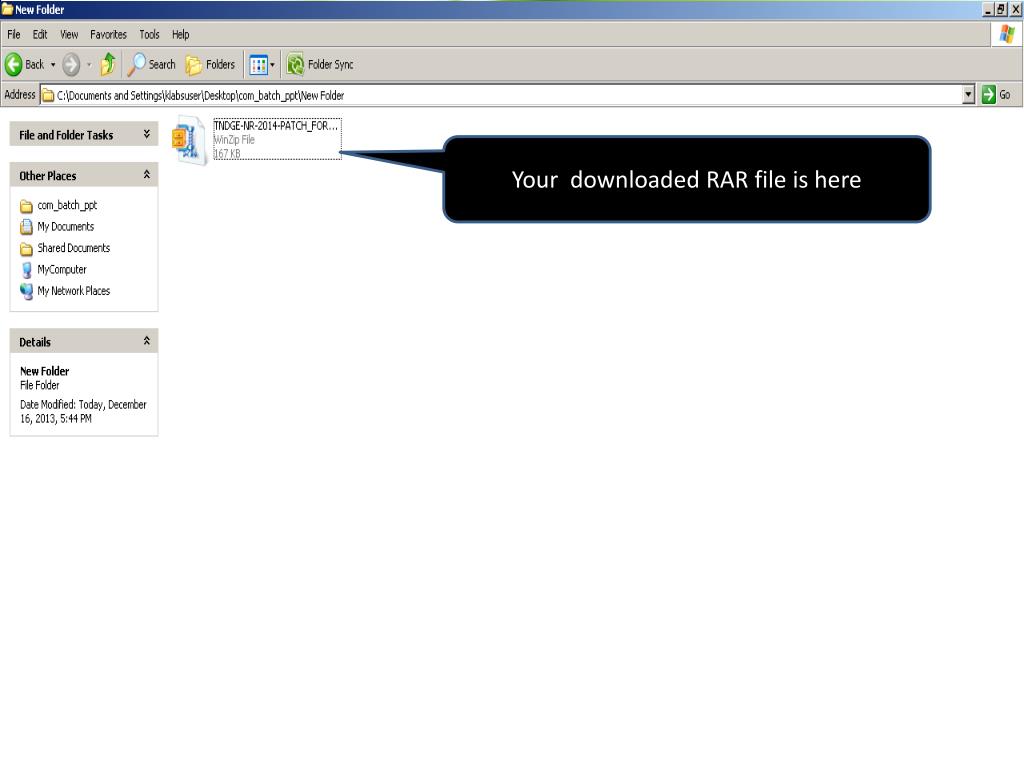Open the Back history dropdown arrow
The width and height of the screenshot is (1024, 768).
(x=53, y=65)
